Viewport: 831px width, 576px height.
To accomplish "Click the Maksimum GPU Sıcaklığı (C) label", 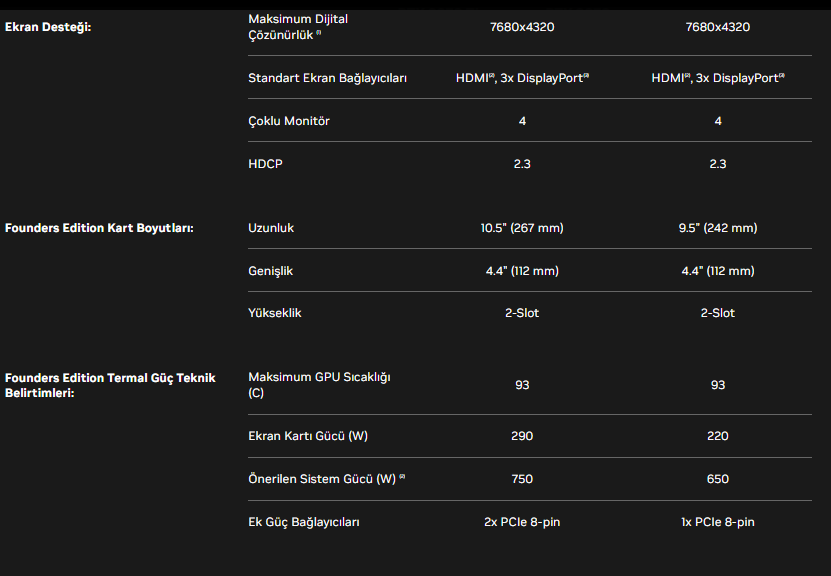I will pos(319,385).
